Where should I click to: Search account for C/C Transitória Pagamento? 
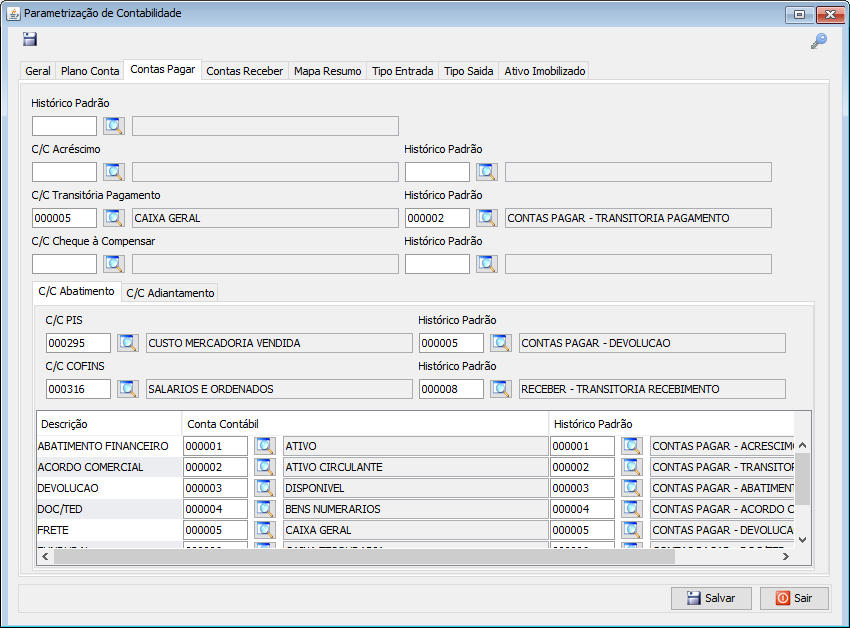pyautogui.click(x=113, y=218)
